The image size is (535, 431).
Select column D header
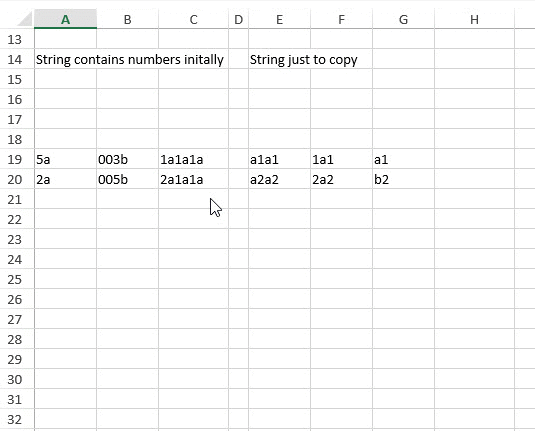pos(238,19)
